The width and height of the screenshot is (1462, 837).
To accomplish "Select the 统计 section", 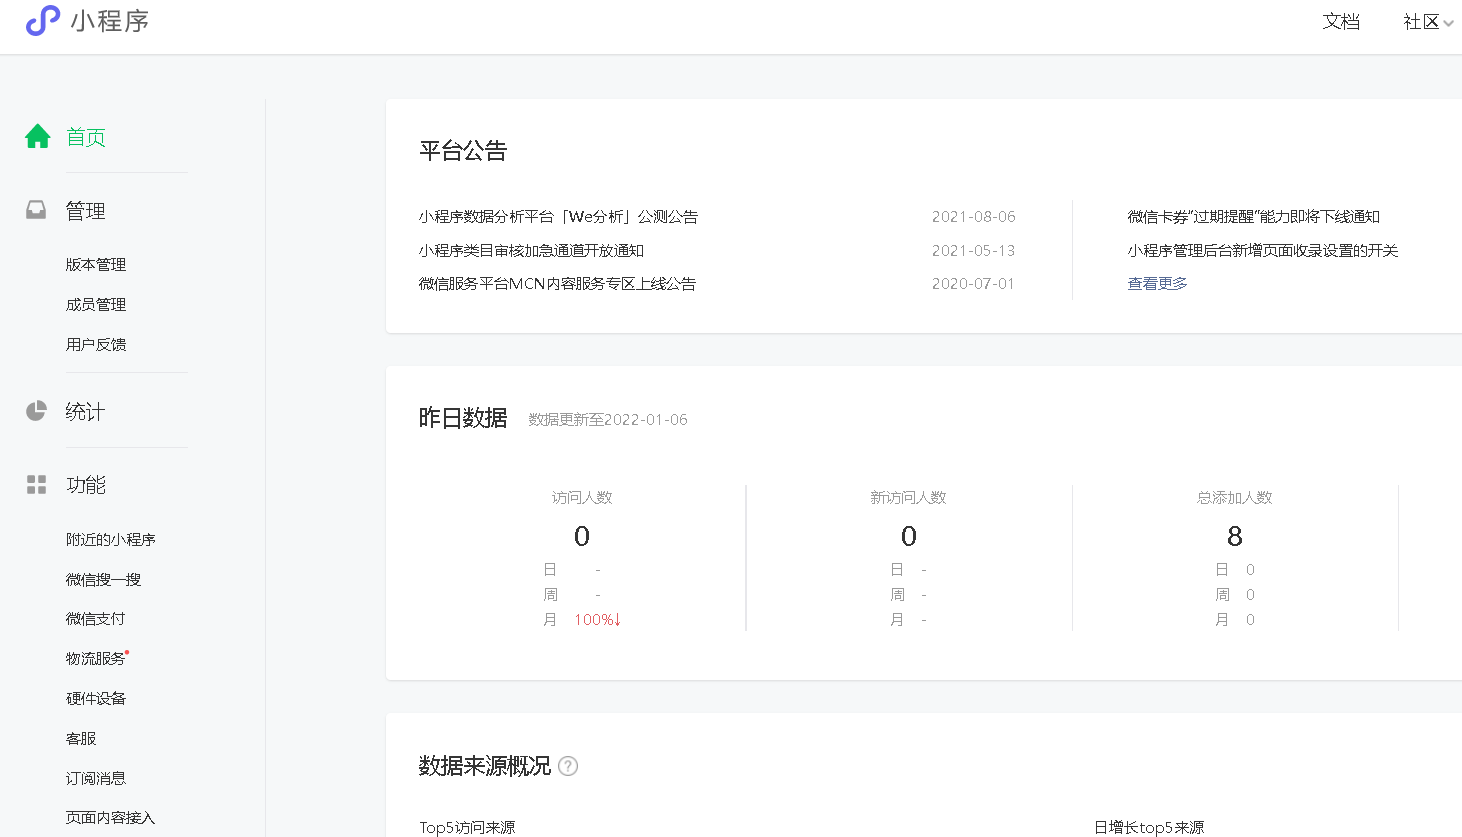I will point(85,412).
